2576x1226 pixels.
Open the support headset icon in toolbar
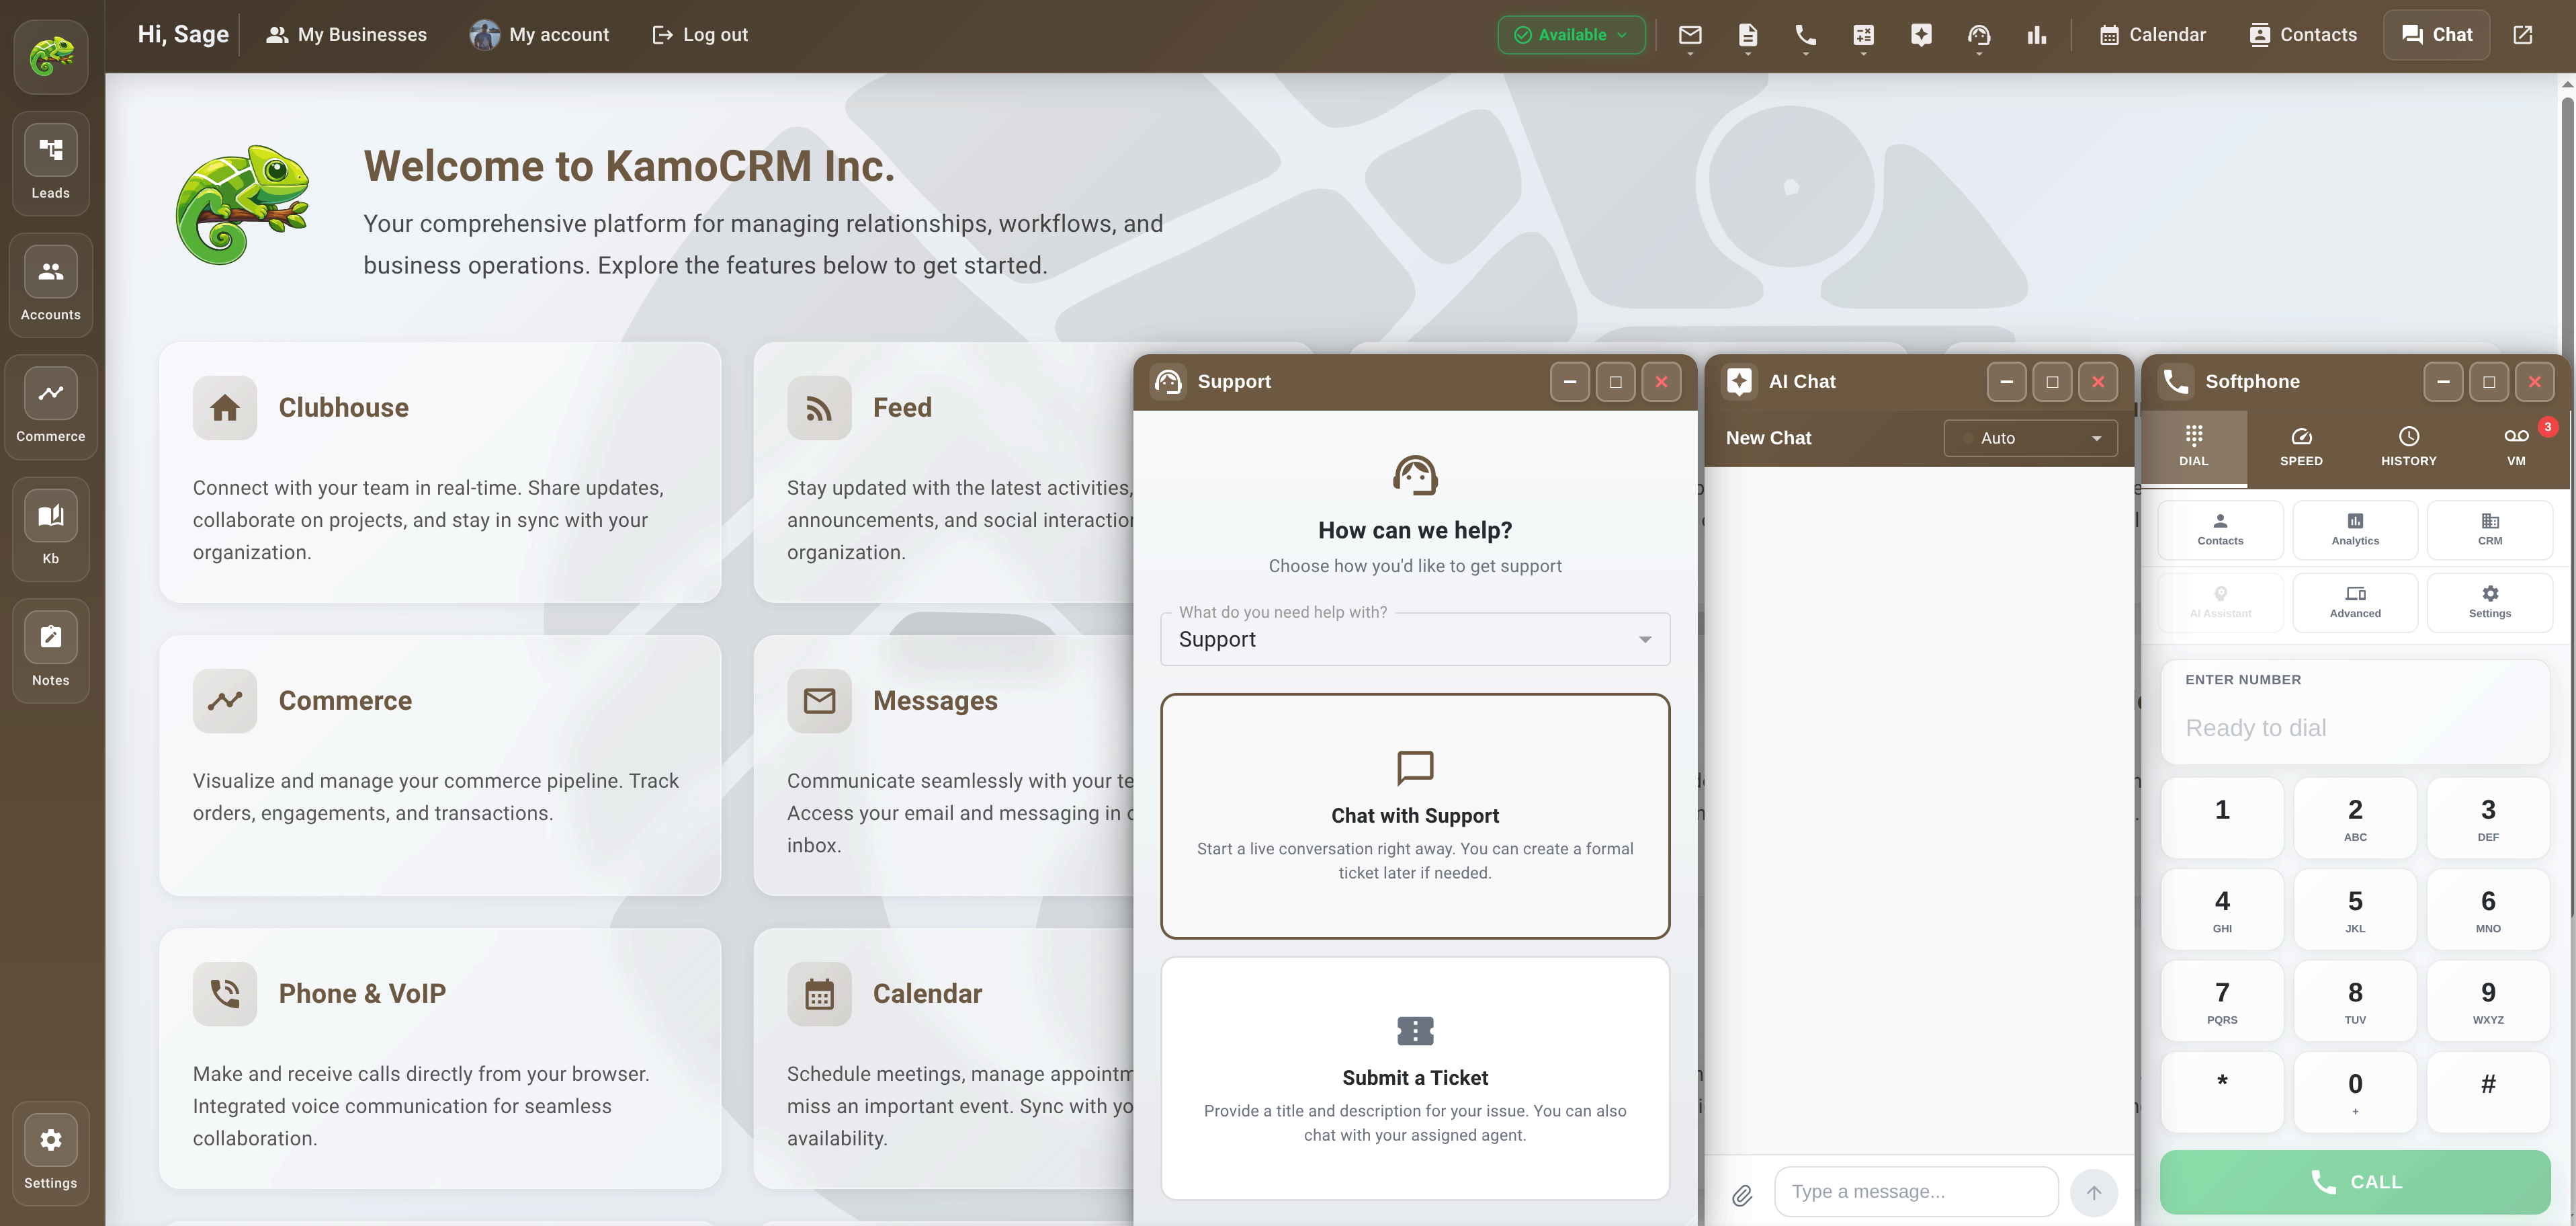pyautogui.click(x=1979, y=35)
